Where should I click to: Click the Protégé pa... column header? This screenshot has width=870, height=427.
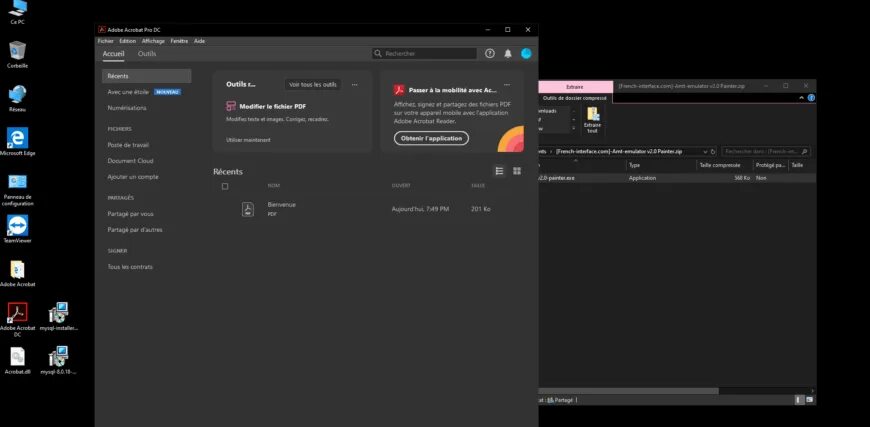[770, 165]
